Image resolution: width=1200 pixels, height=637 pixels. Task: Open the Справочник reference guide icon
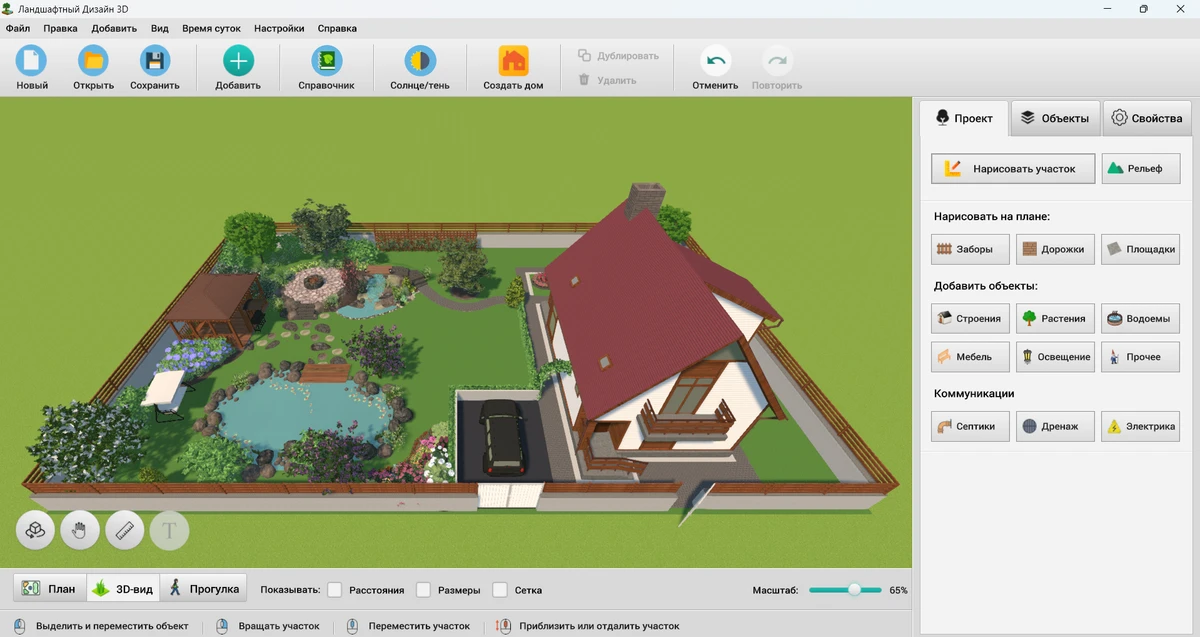(x=326, y=62)
